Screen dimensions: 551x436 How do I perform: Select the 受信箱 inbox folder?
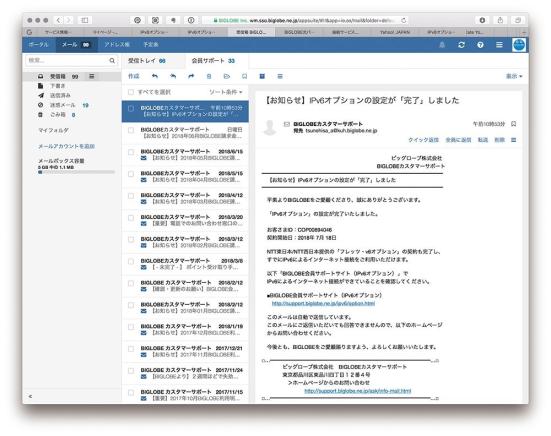(x=58, y=76)
